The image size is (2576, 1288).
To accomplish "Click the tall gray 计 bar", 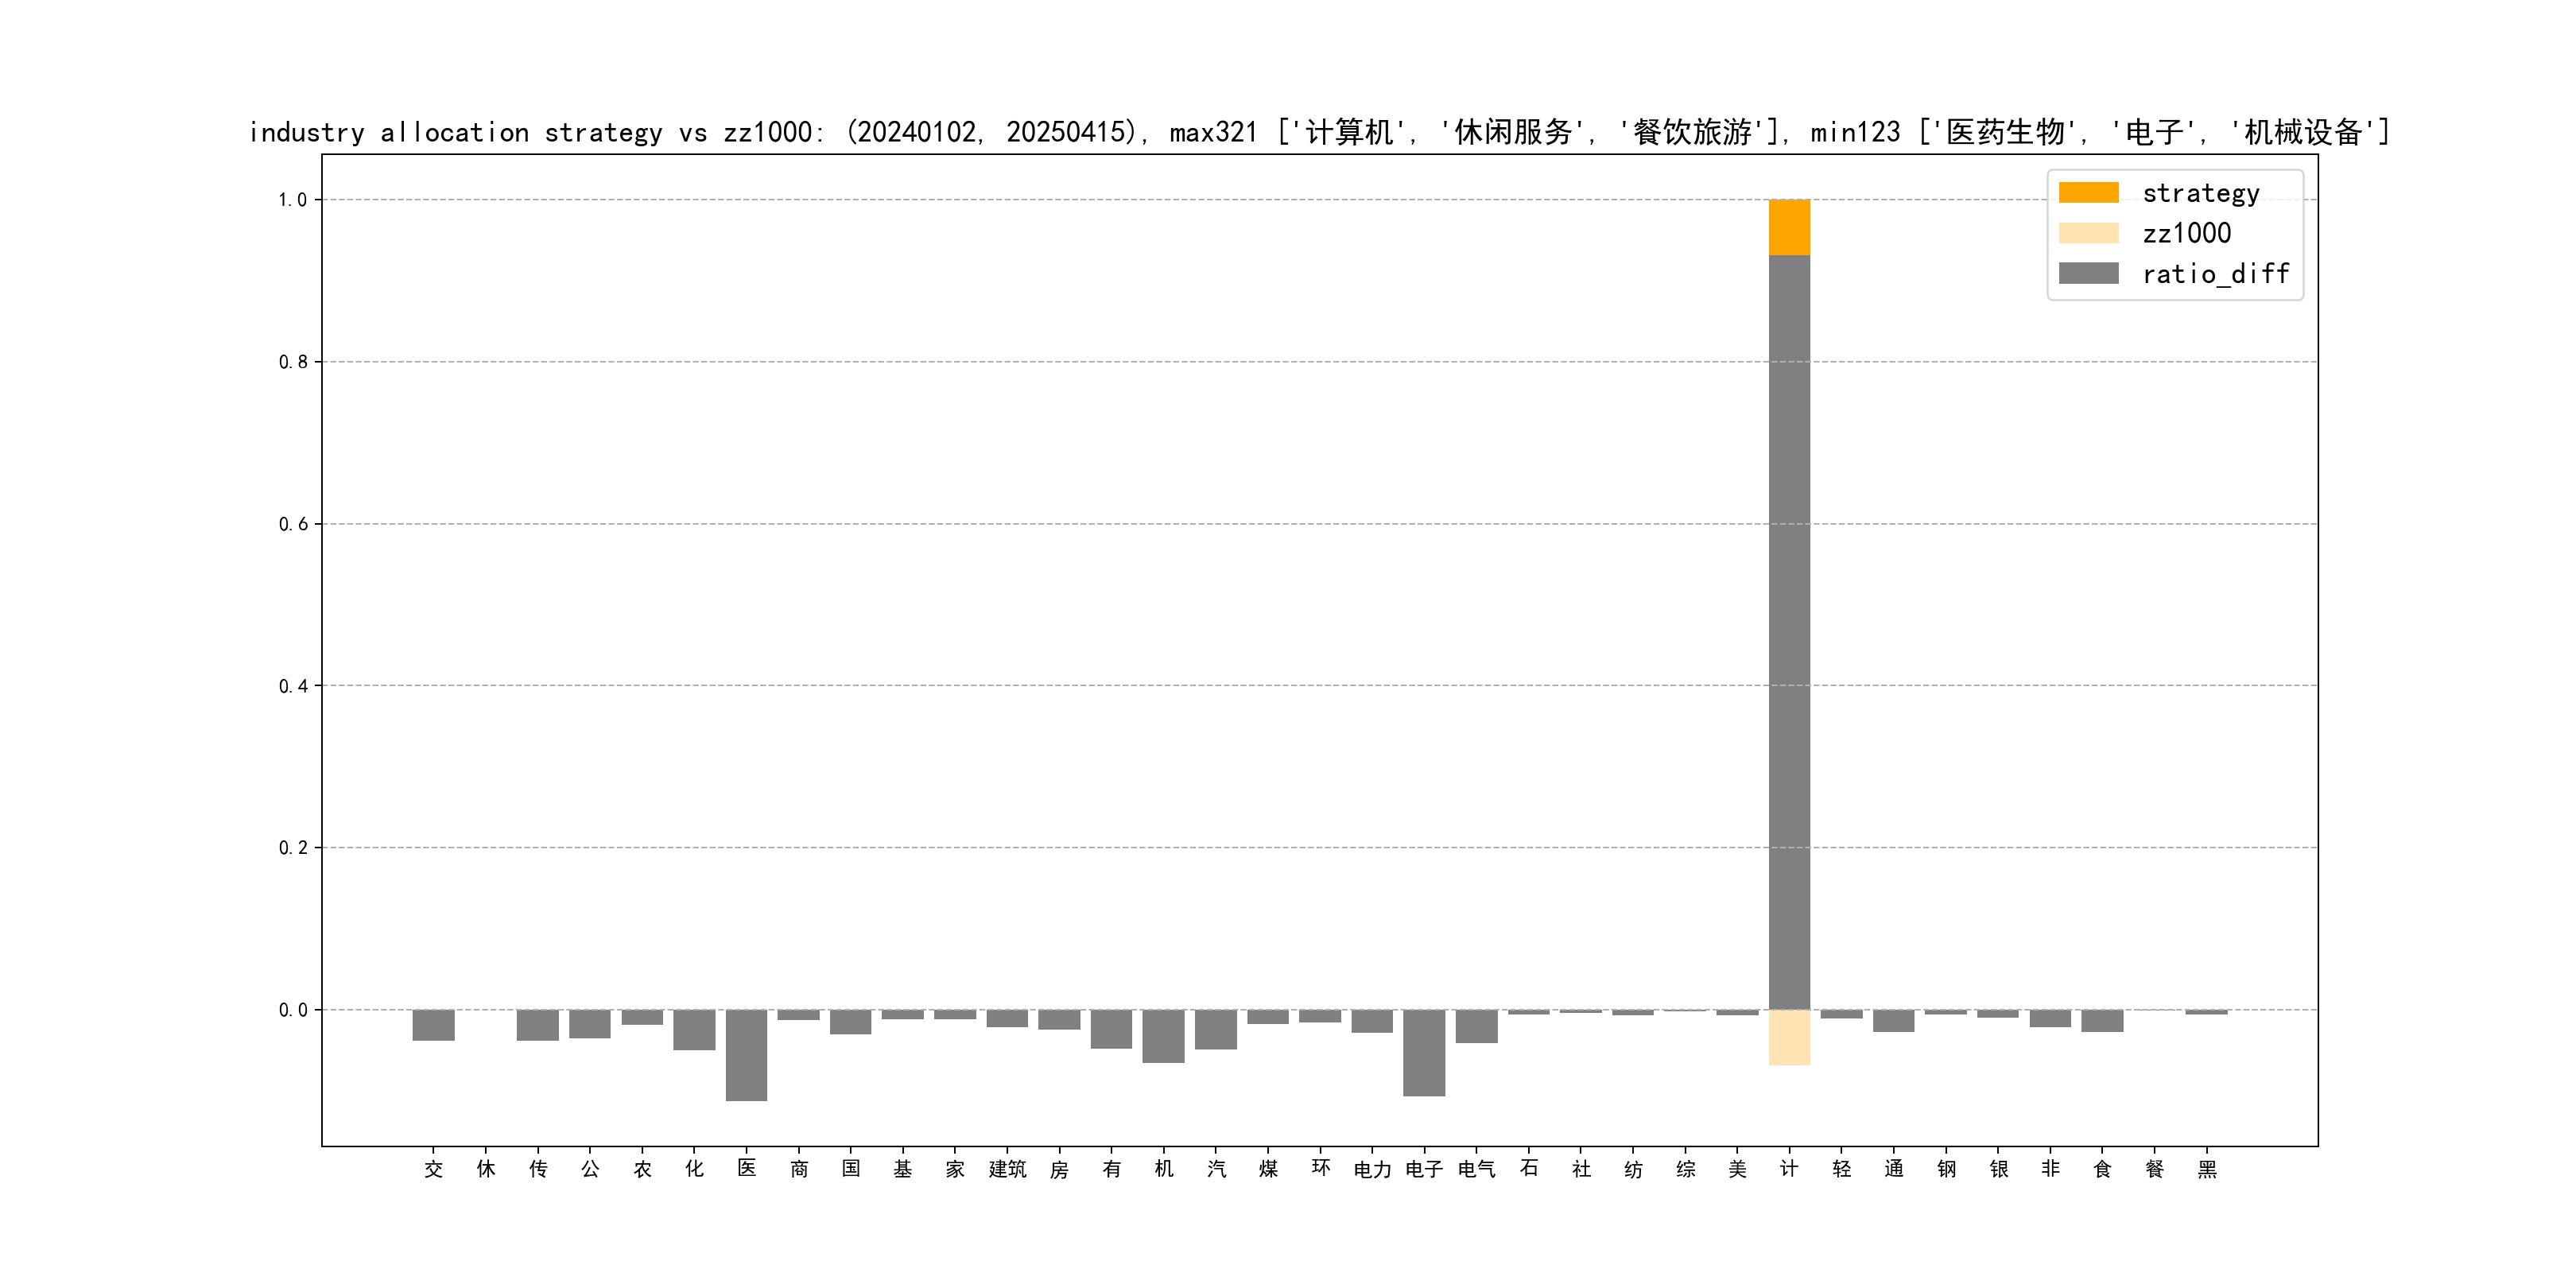I will (x=1789, y=630).
